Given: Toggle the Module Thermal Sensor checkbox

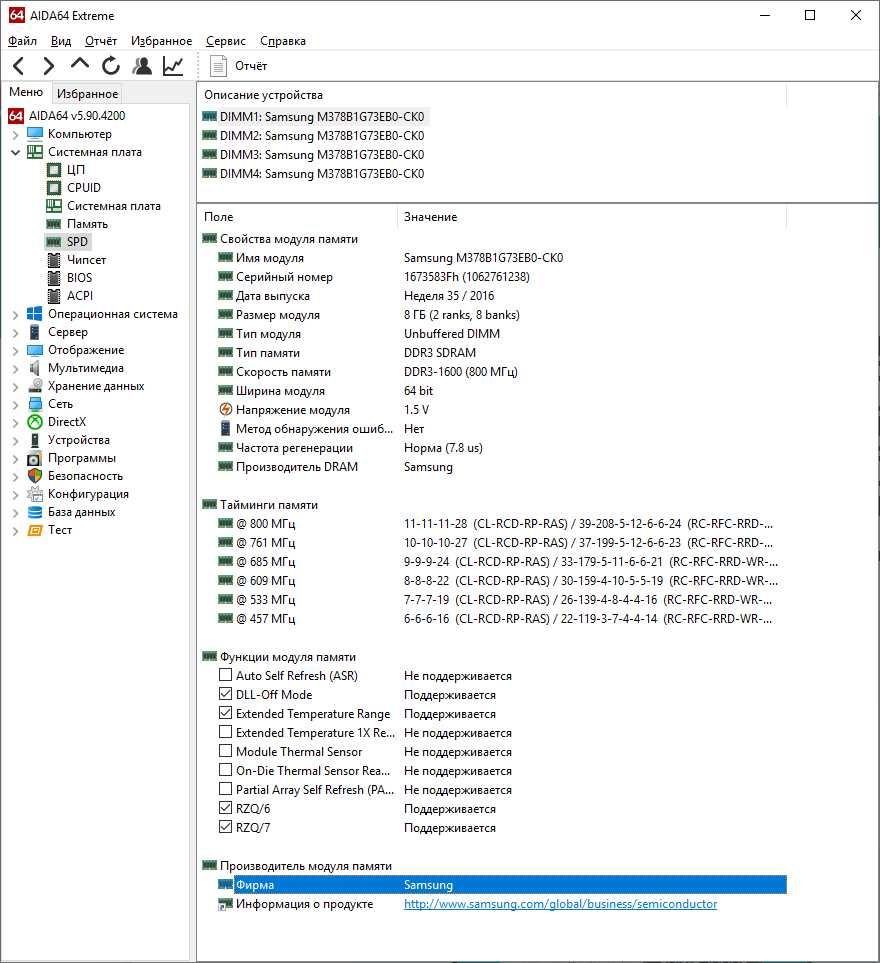Looking at the screenshot, I should pos(225,751).
